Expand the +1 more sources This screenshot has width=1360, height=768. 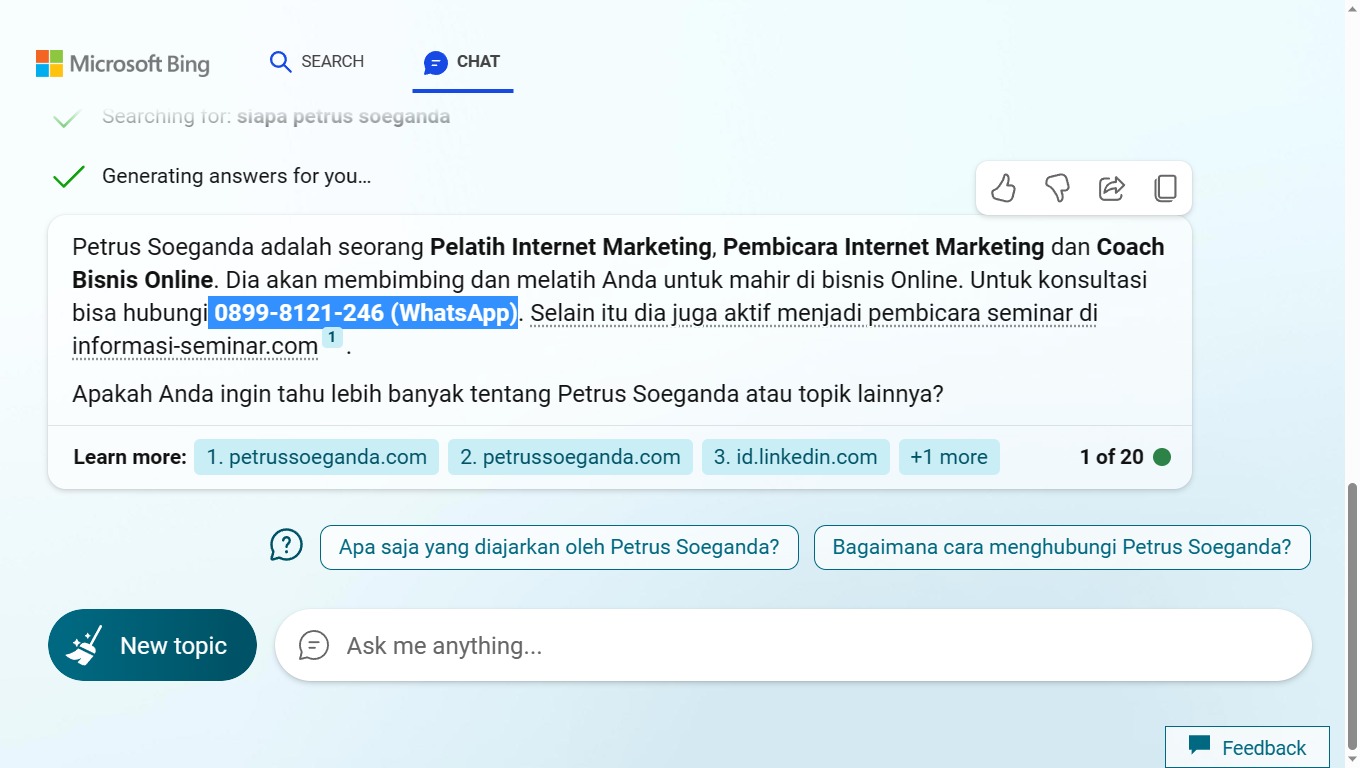point(949,457)
